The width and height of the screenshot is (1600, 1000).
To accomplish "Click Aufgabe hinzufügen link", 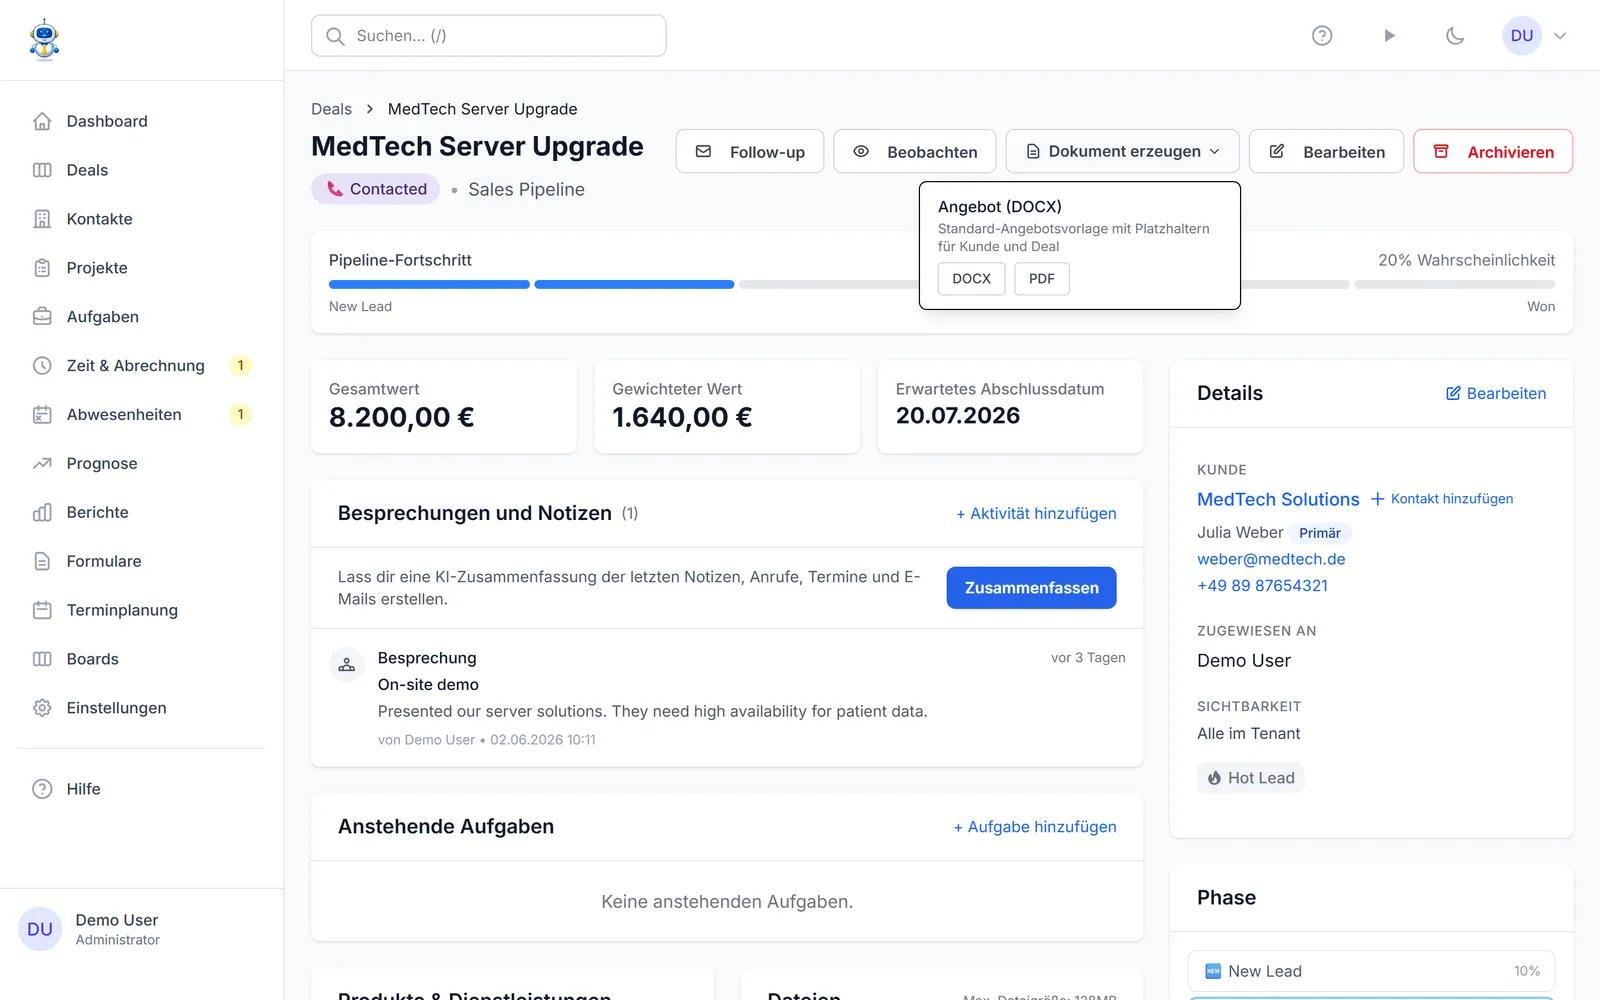I will (x=1035, y=827).
